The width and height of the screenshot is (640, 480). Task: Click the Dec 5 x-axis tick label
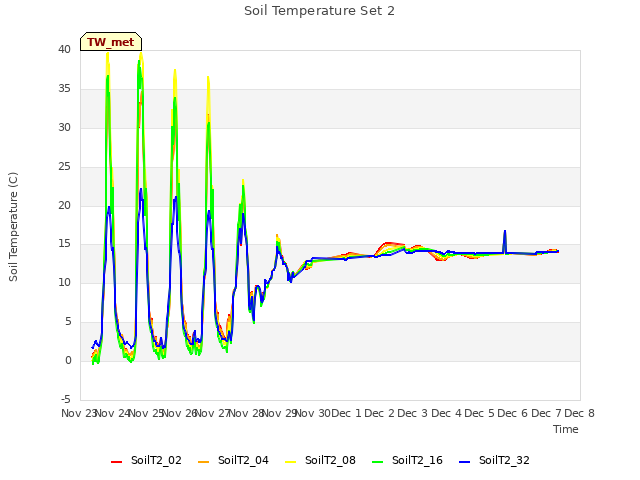click(x=479, y=413)
